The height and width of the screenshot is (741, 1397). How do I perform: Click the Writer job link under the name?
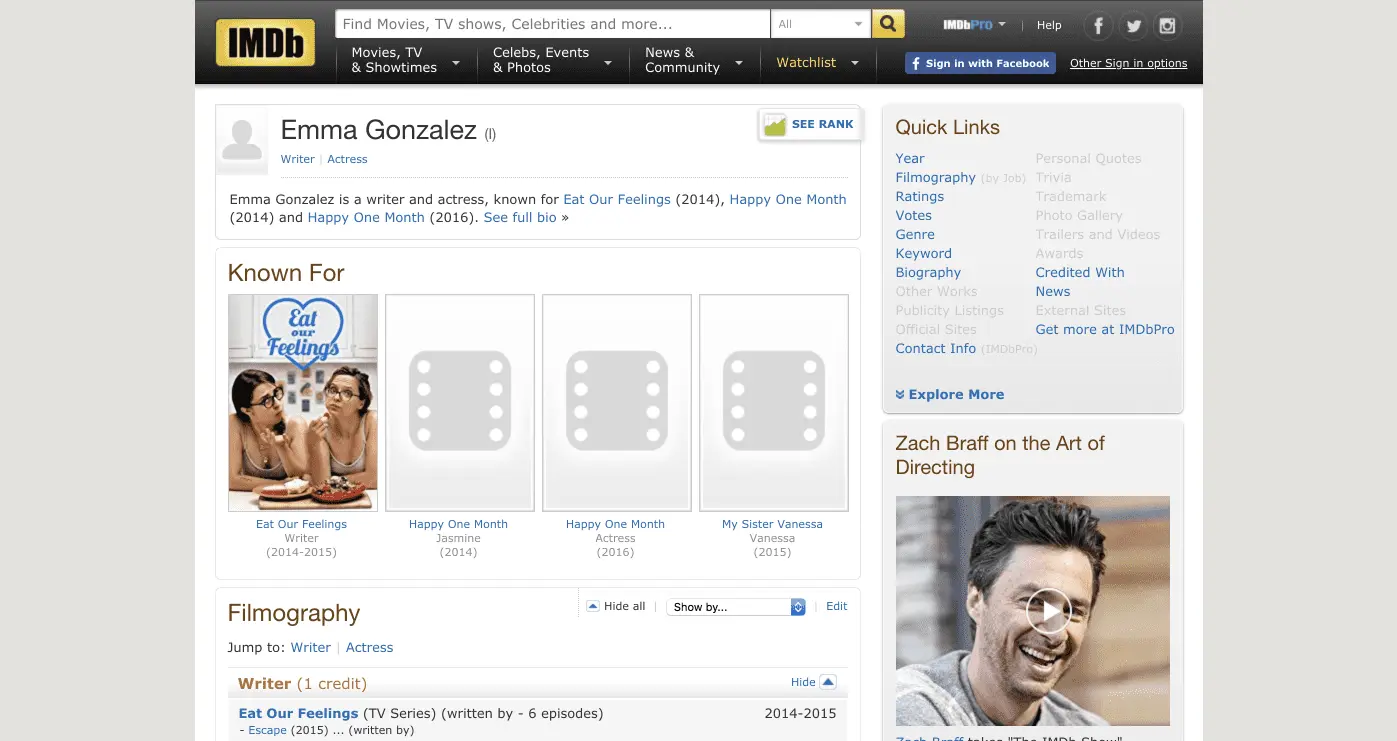pos(298,159)
